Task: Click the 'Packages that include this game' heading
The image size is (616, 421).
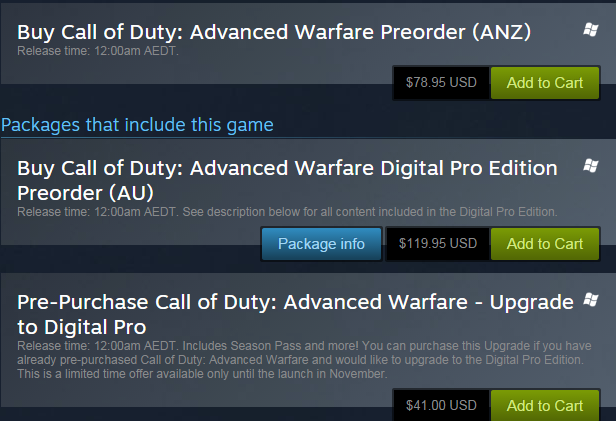Action: [x=137, y=124]
